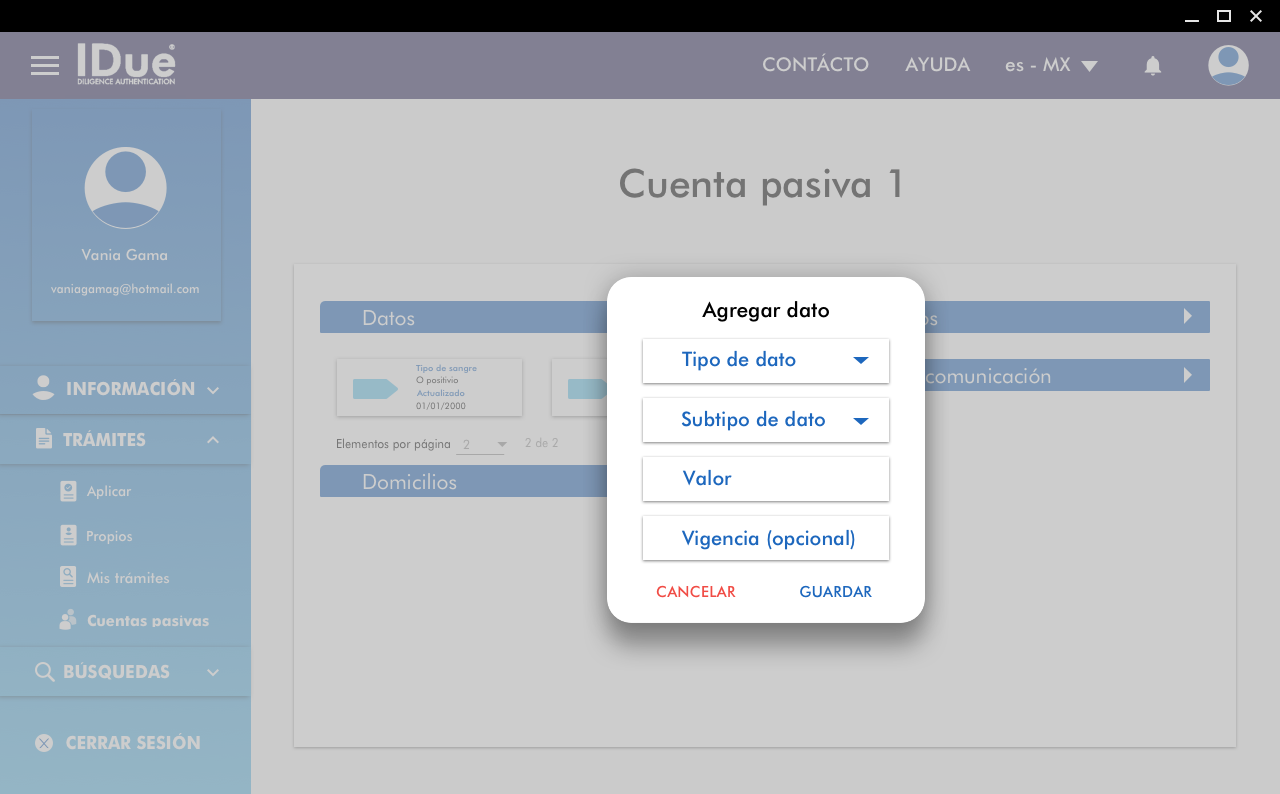Viewport: 1280px width, 794px height.
Task: Open the Subtipo de dato dropdown
Action: (x=765, y=420)
